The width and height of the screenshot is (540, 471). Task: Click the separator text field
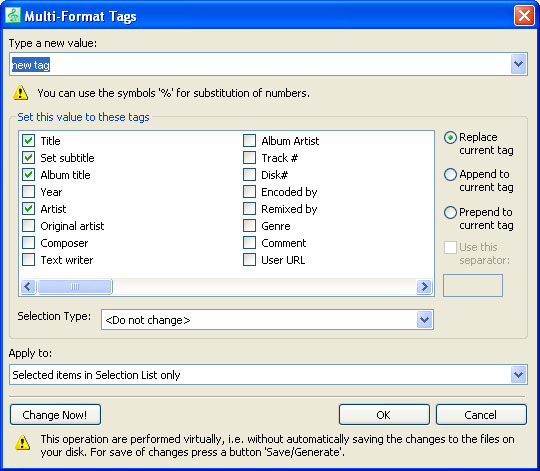click(x=473, y=285)
